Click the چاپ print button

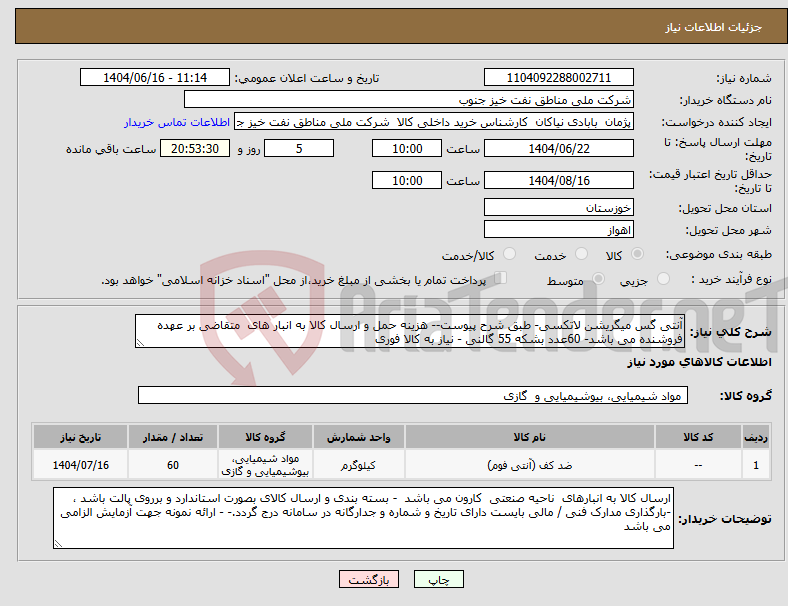tap(439, 579)
